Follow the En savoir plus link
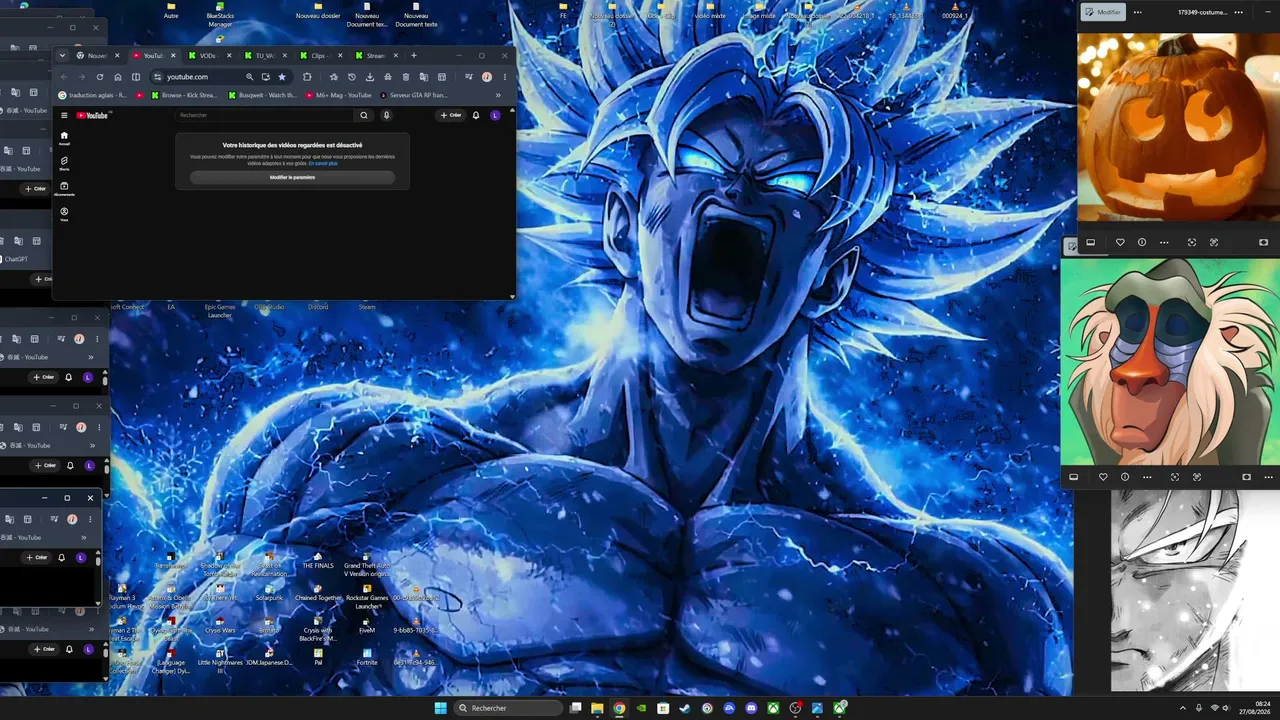Screen dimensions: 1280x720 coord(323,163)
